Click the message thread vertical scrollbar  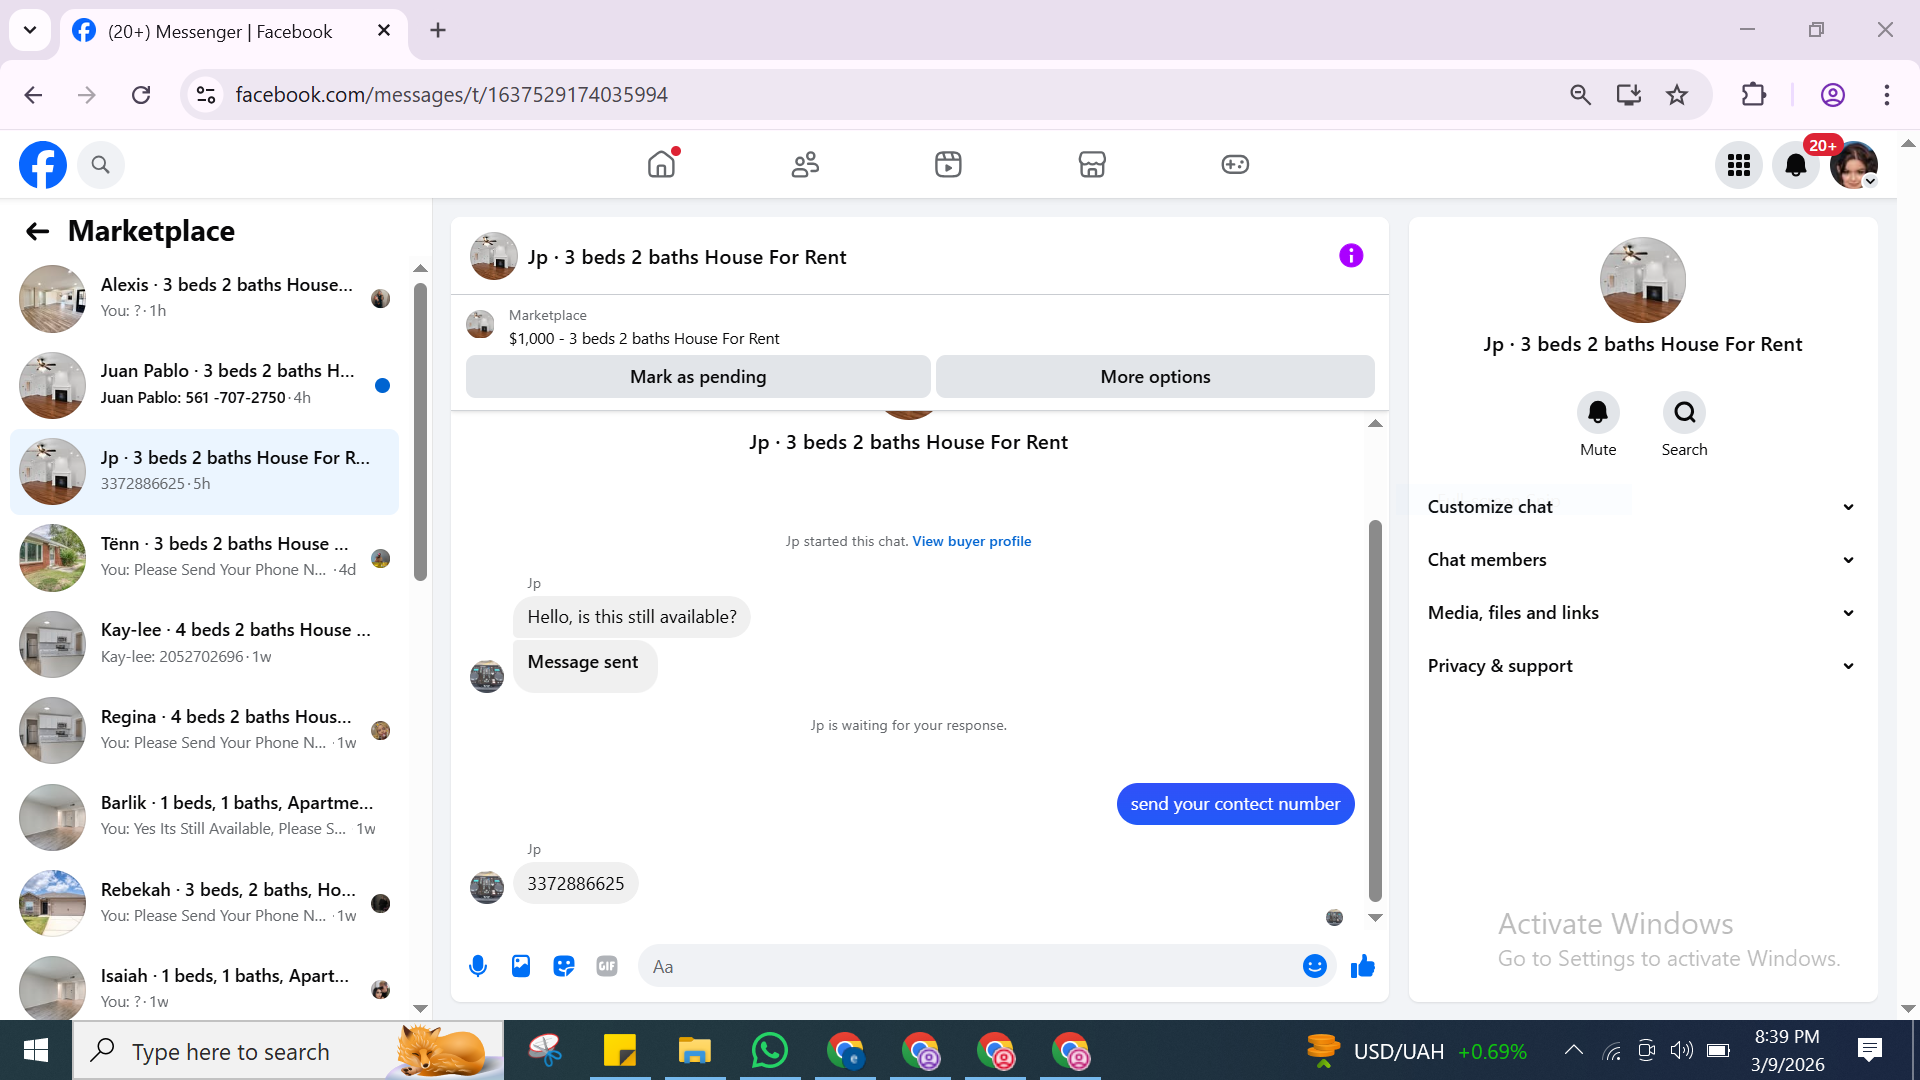pos(1375,710)
